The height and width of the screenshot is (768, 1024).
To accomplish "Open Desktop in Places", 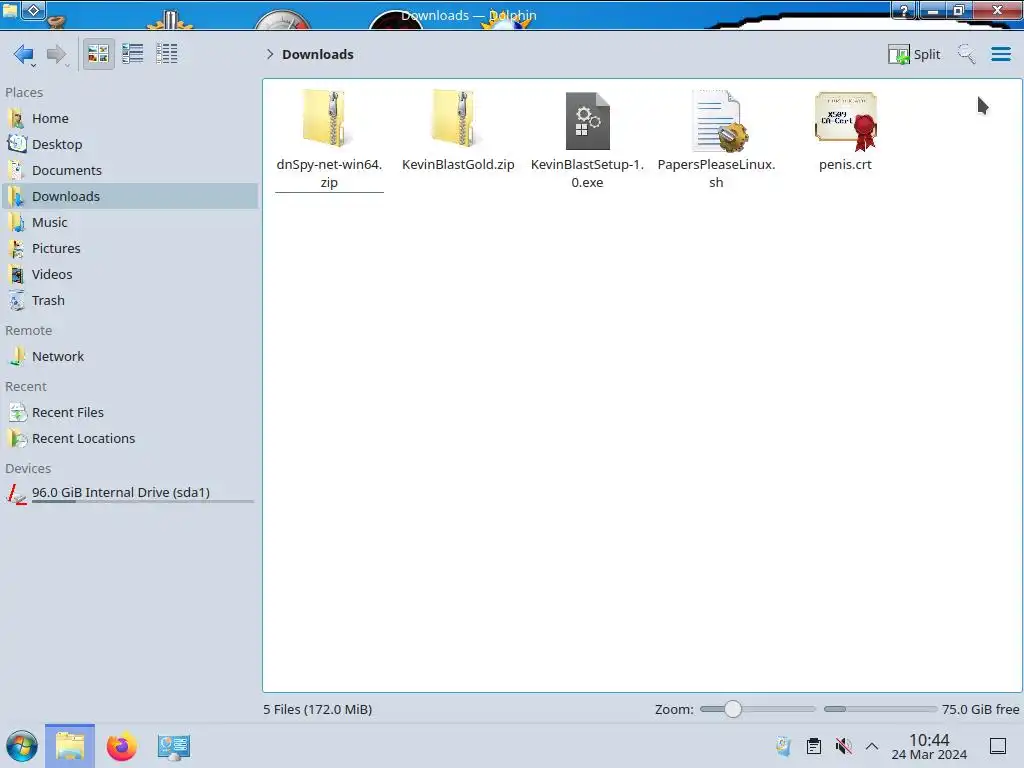I will coord(130,144).
